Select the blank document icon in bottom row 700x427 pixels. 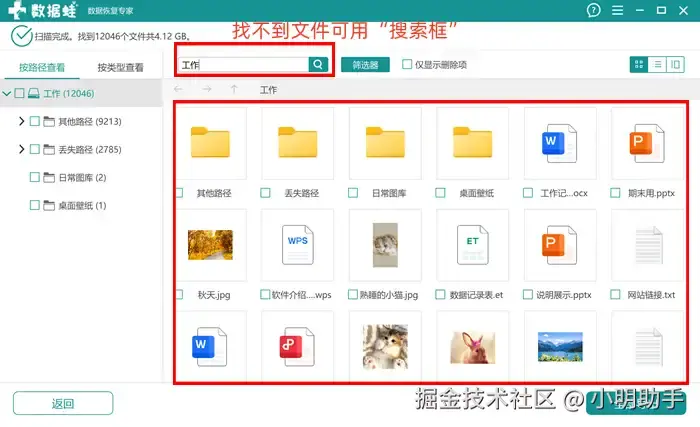pos(649,347)
